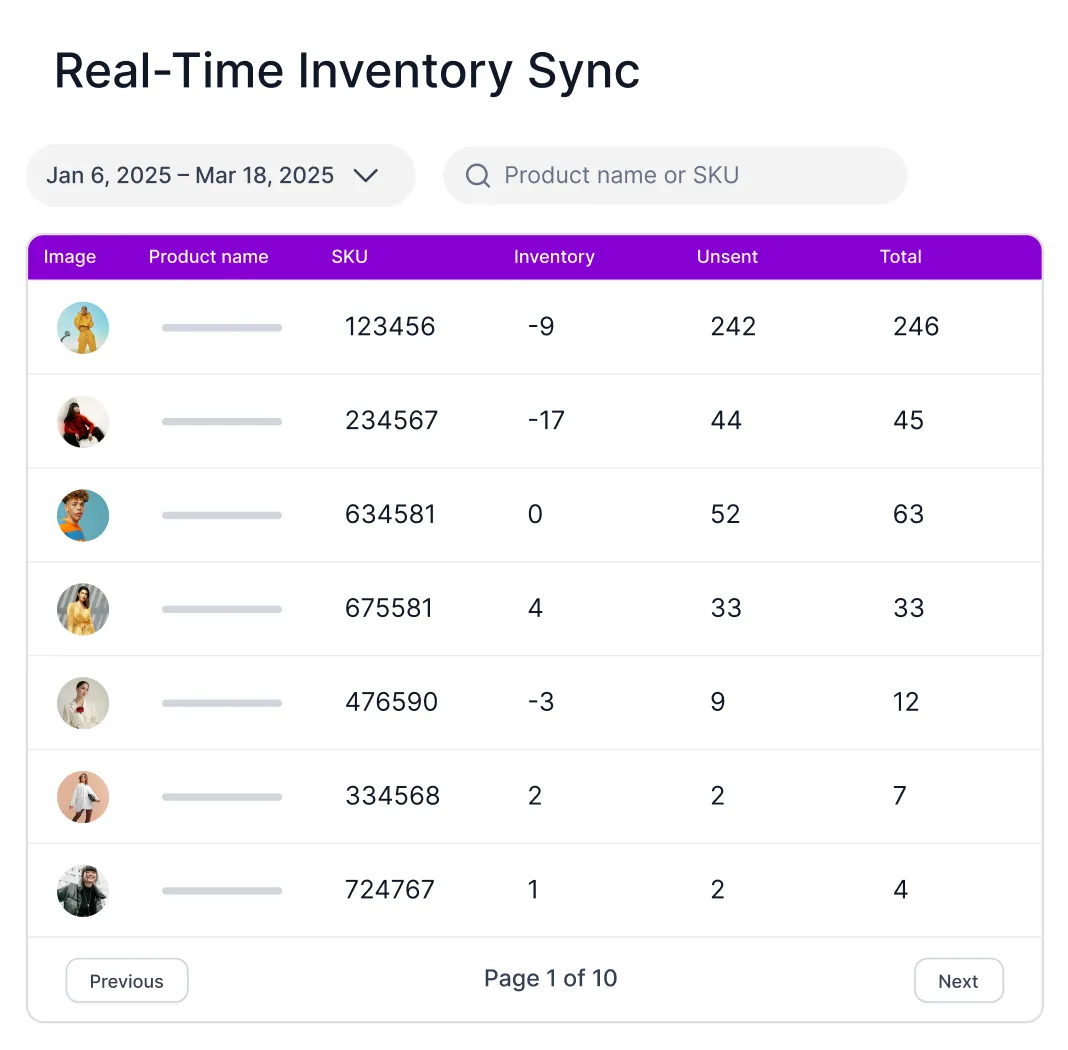Go to the Previous page
This screenshot has width=1068, height=1050.
coord(127,981)
